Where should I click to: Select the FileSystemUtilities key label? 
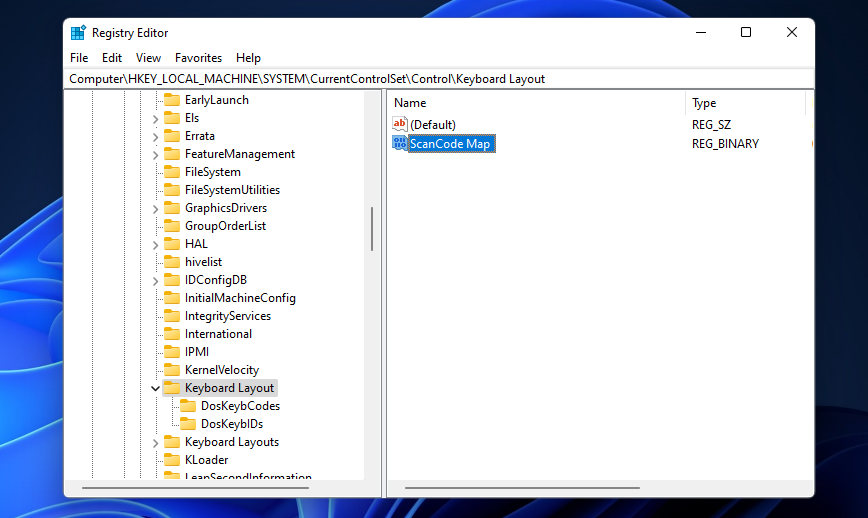(x=232, y=190)
